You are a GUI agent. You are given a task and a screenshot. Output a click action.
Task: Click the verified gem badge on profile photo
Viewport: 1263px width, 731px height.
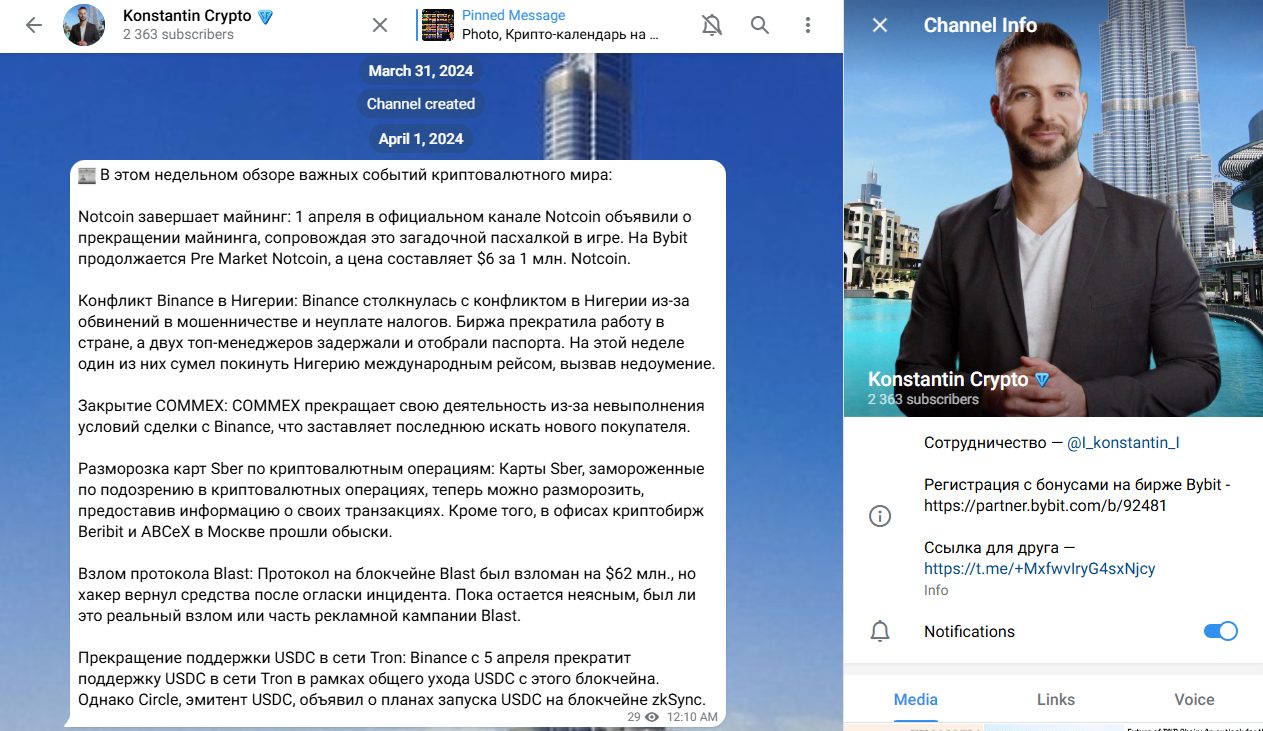1041,380
